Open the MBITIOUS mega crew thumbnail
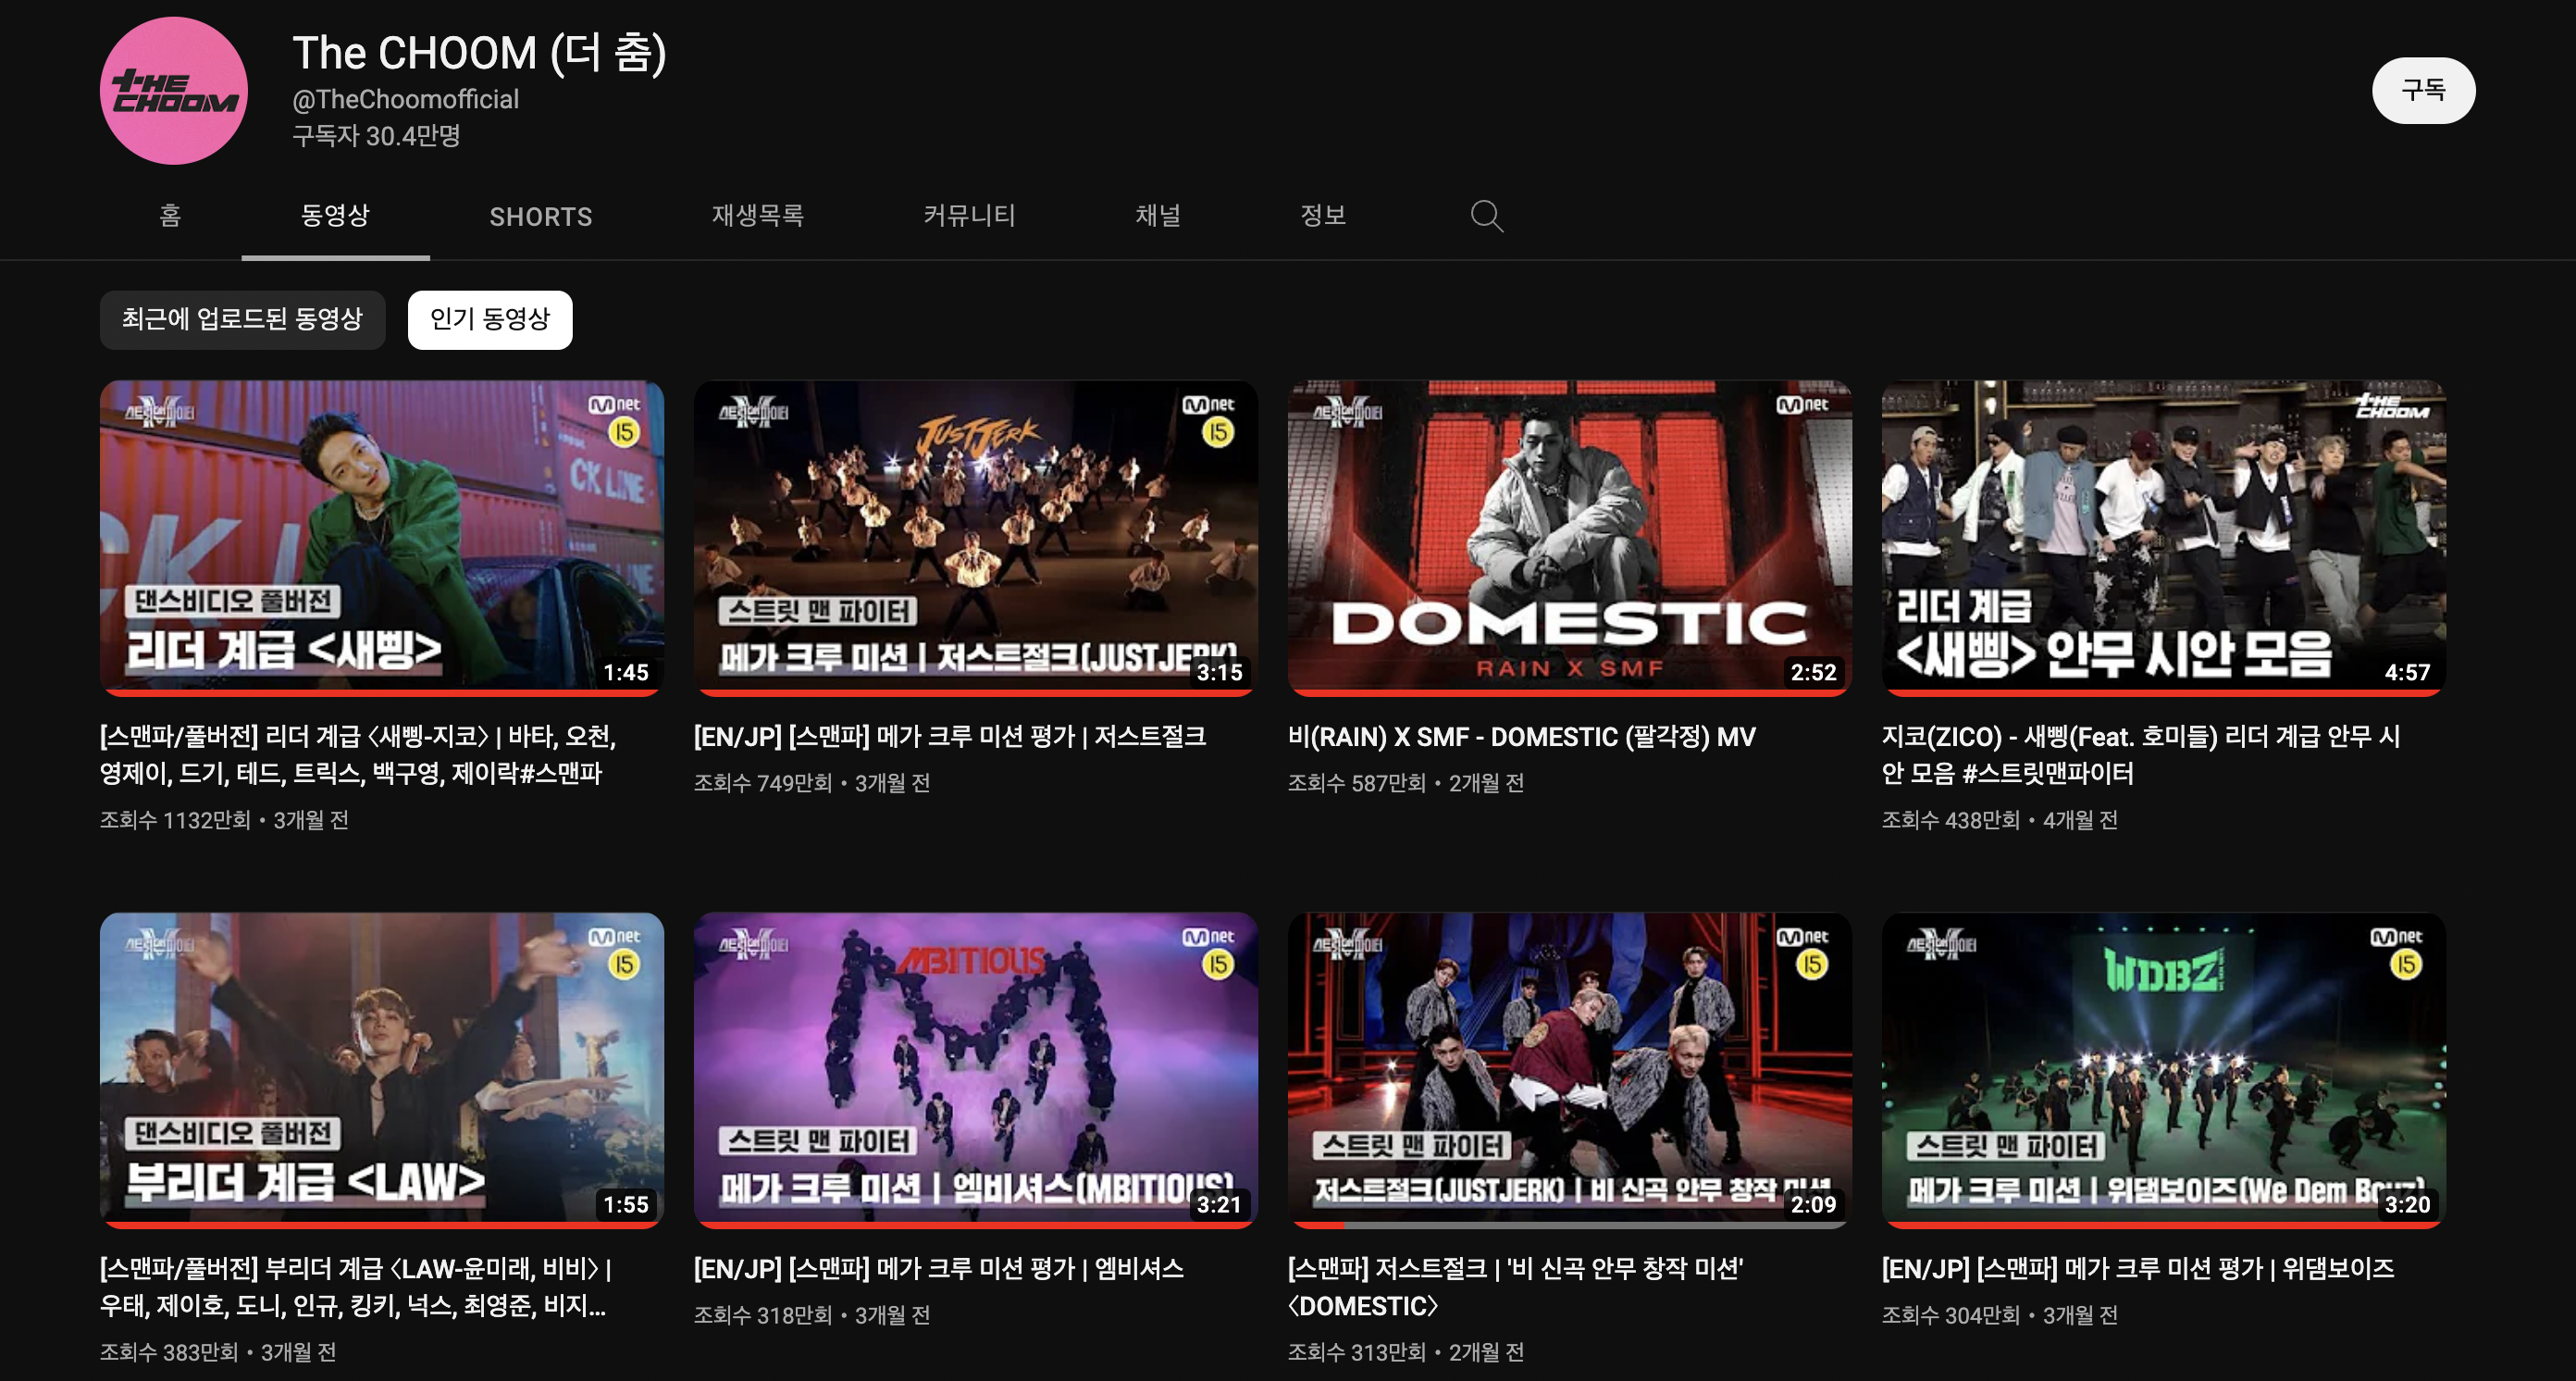Viewport: 2576px width, 1381px height. (975, 1067)
